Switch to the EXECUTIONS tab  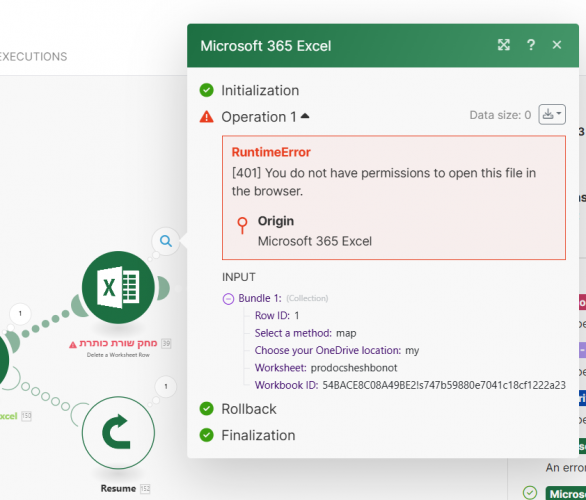(33, 56)
